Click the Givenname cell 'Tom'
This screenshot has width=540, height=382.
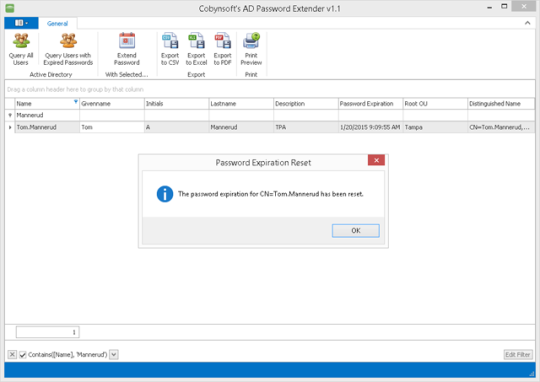coord(112,127)
